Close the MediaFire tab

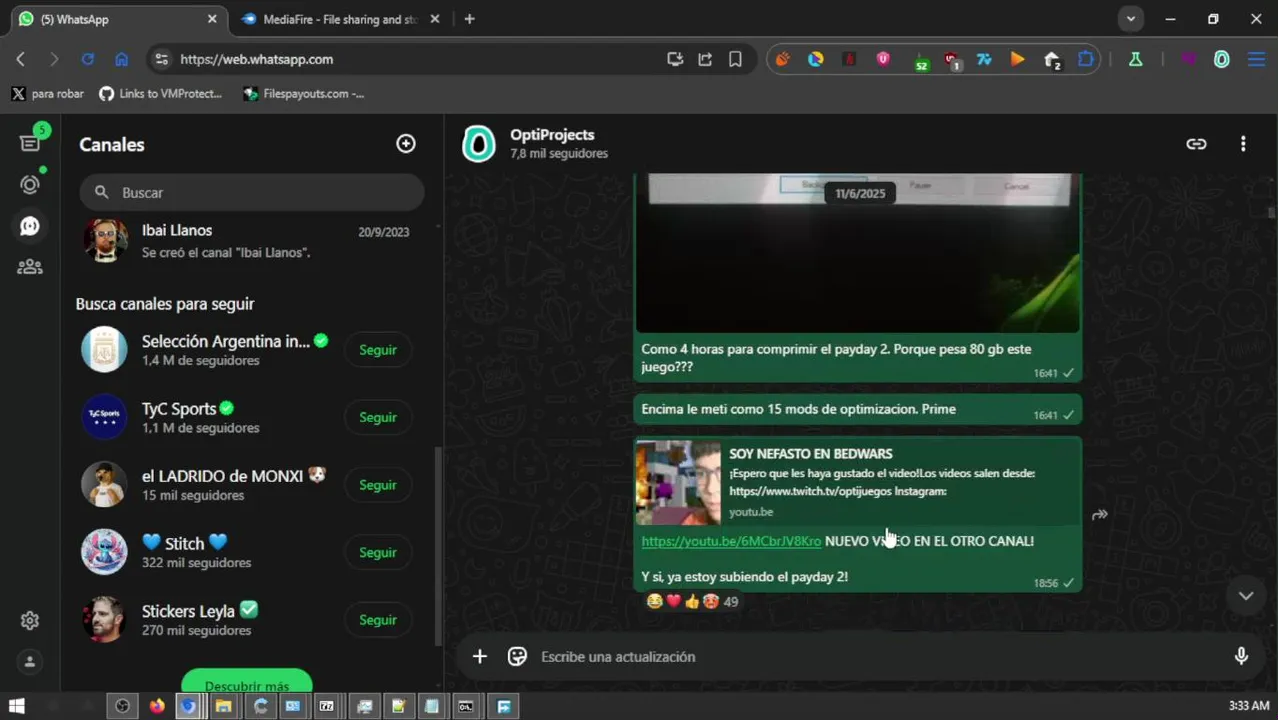point(435,19)
